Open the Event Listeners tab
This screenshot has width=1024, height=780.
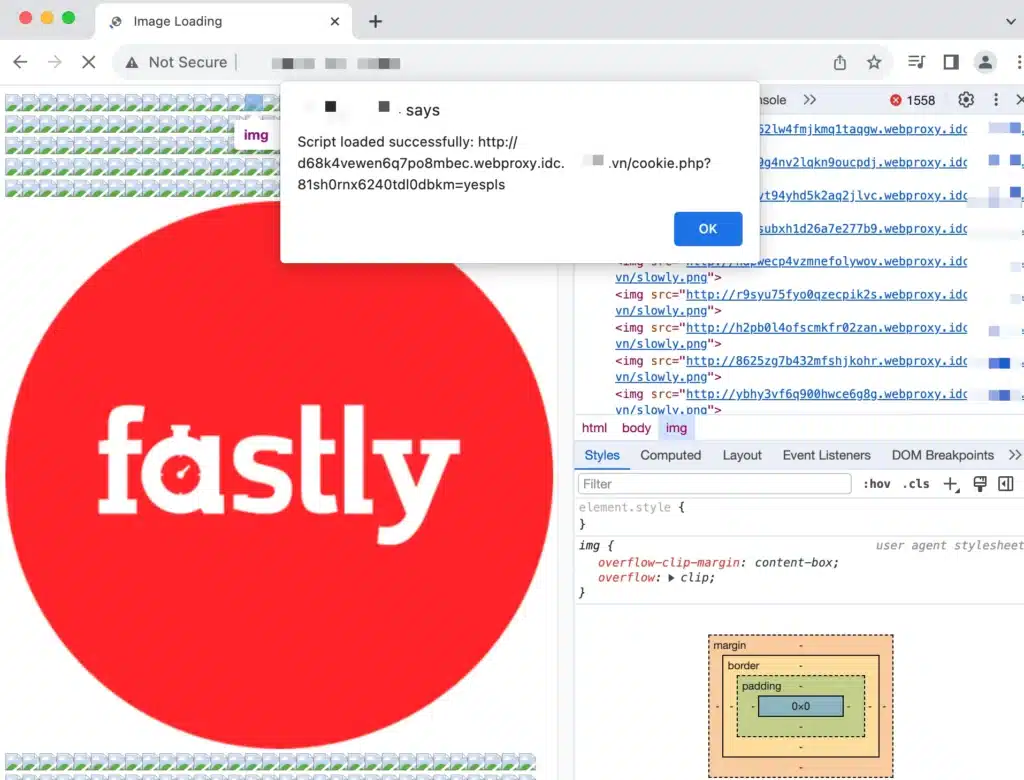click(x=826, y=455)
